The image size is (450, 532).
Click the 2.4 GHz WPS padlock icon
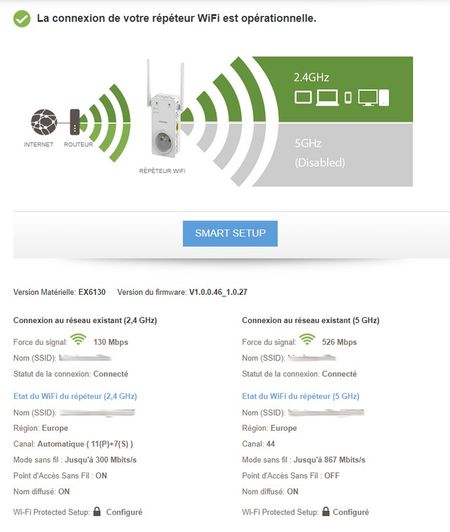97,511
